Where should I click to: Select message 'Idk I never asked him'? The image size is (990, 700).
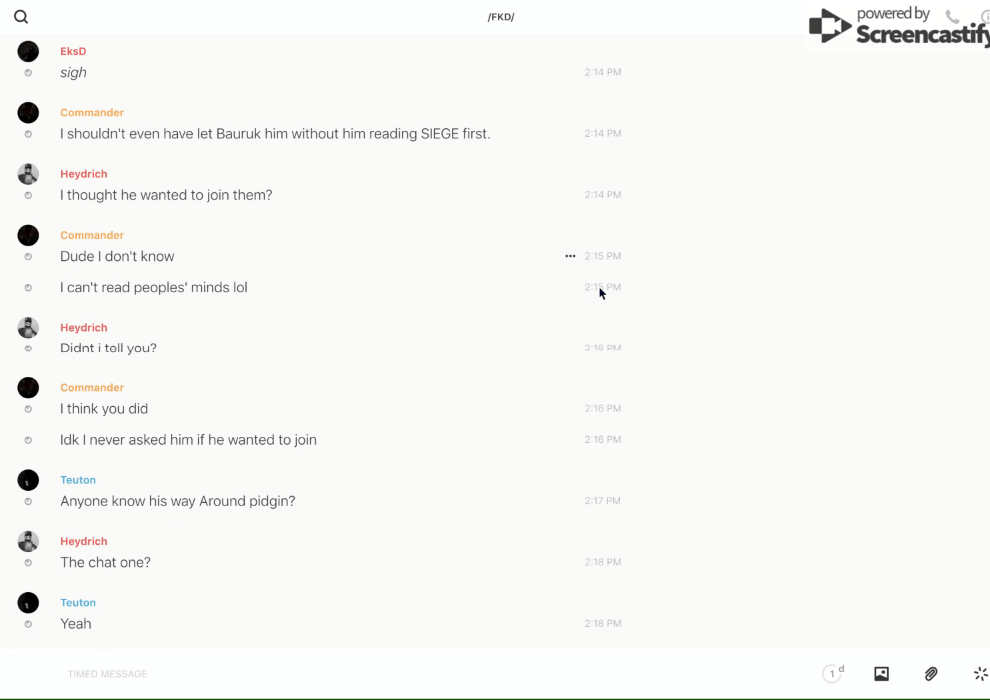tap(188, 440)
